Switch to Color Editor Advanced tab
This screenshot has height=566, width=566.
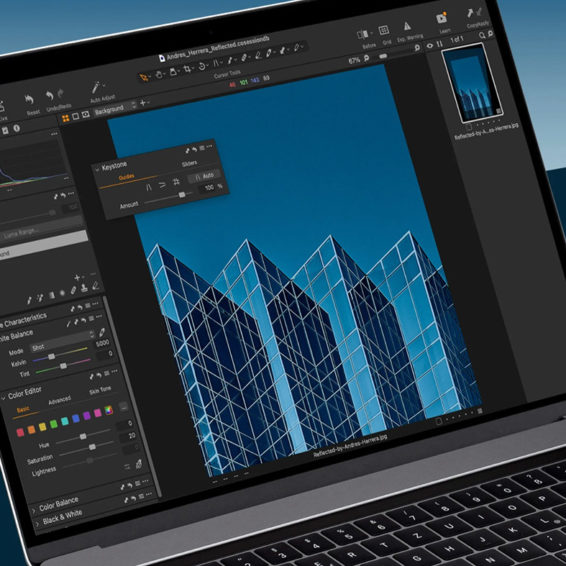point(60,400)
